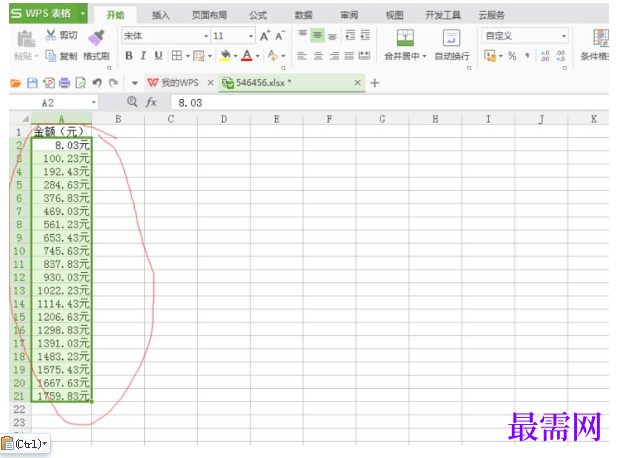The image size is (620, 458).
Task: Click the magnifier icon beside fx
Action: click(x=132, y=102)
